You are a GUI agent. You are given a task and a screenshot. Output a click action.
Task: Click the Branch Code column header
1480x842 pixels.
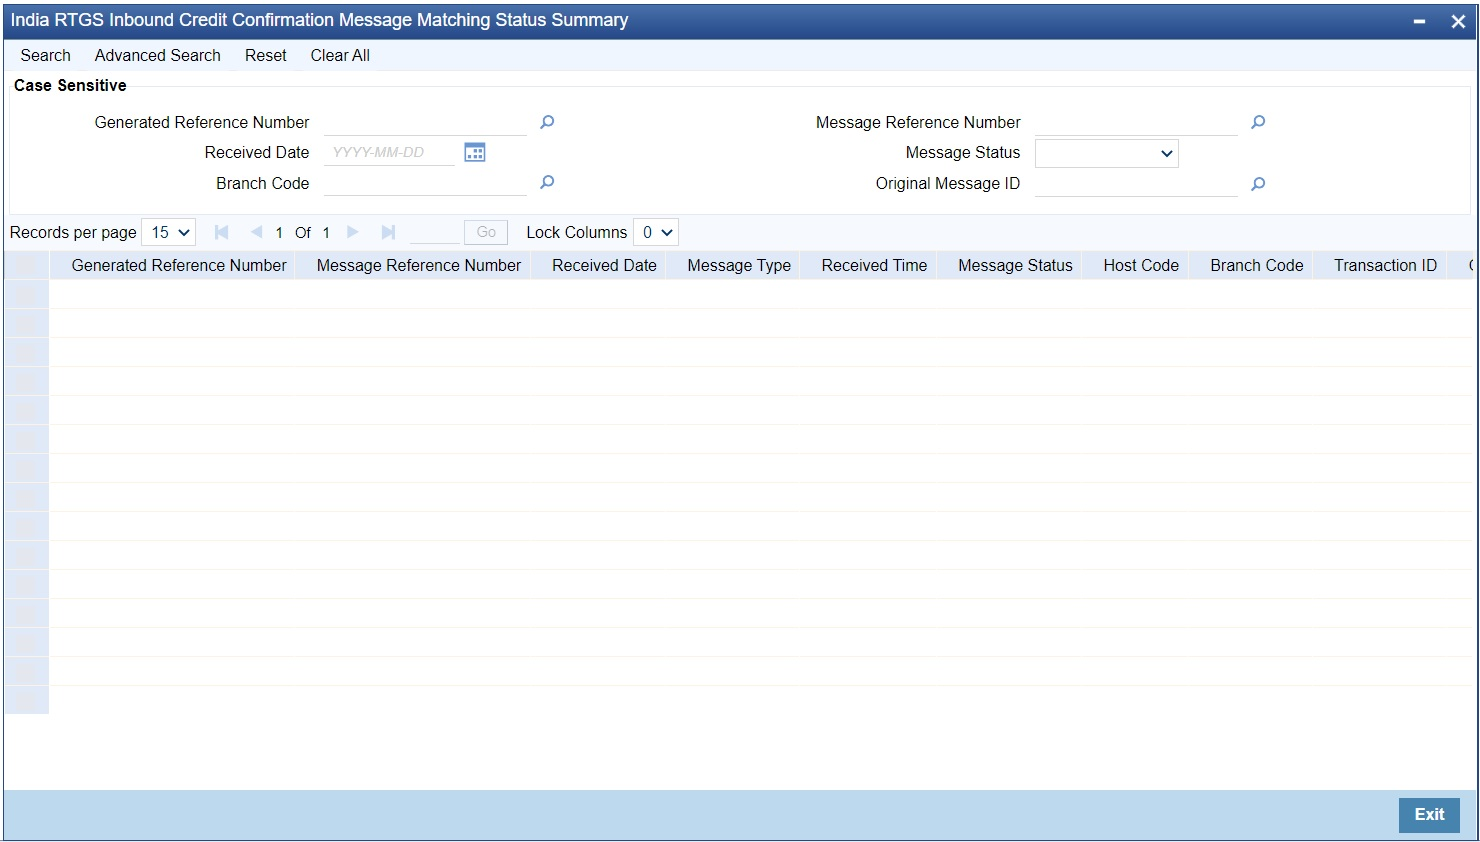(1257, 265)
